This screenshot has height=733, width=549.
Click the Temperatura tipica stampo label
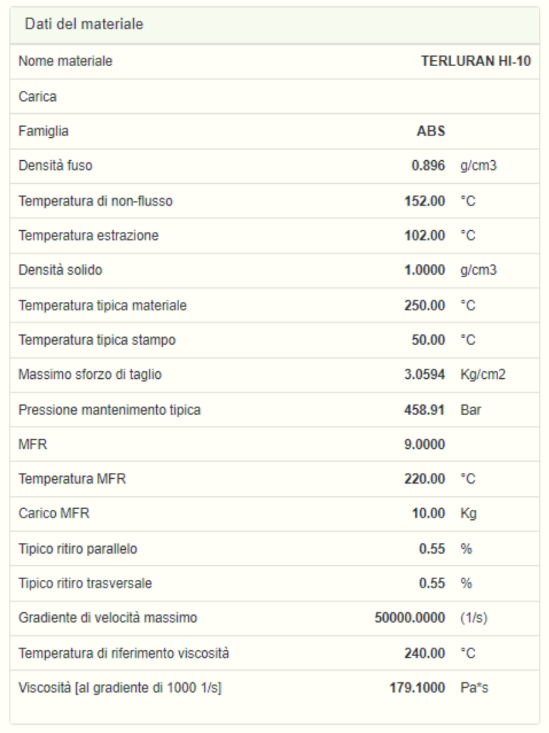(x=97, y=340)
